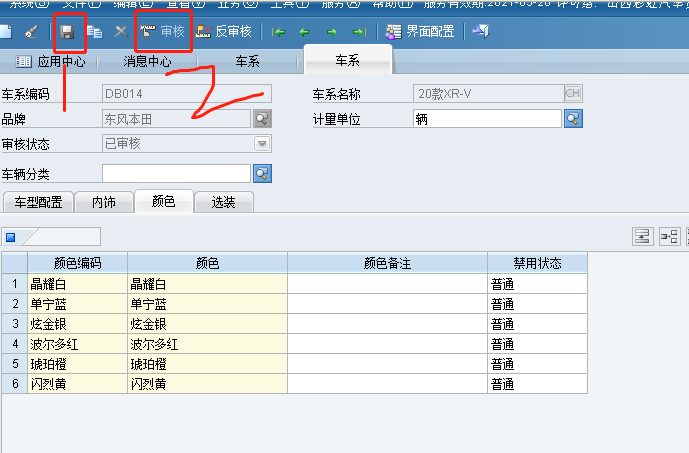Switch to the 车型配置 tab

(x=38, y=203)
